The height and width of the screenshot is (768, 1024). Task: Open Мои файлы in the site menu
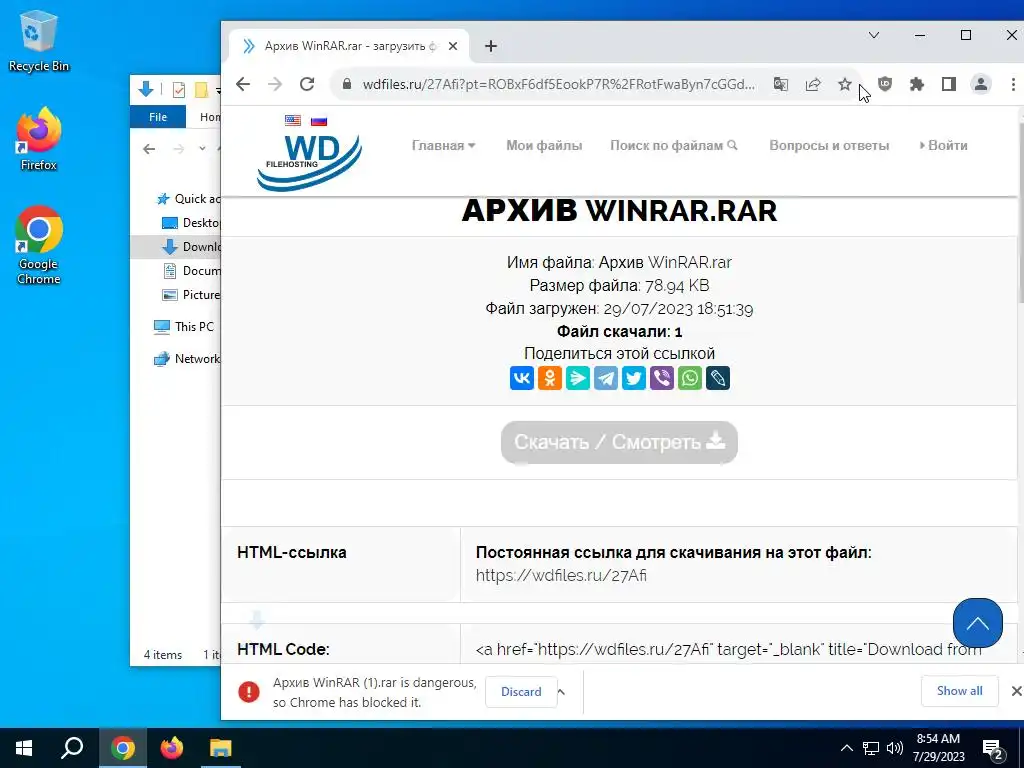click(544, 146)
